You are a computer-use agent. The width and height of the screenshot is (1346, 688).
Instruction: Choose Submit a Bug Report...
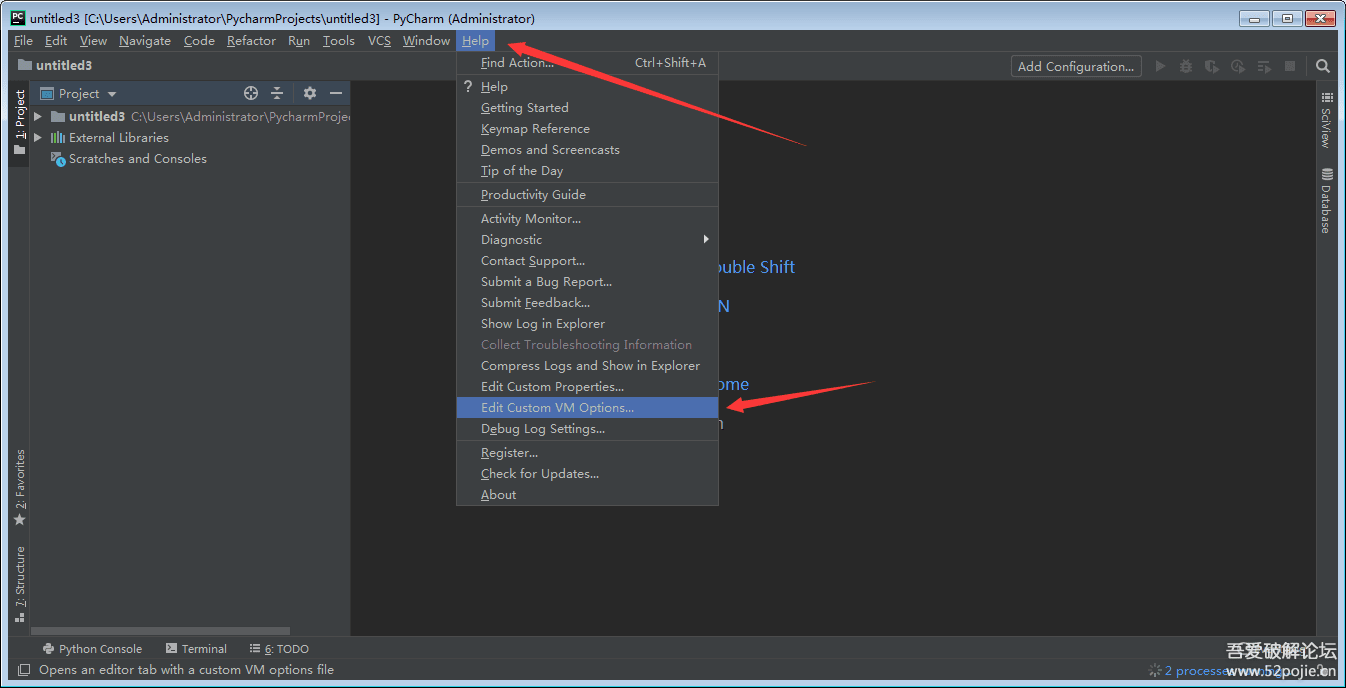[587, 282]
